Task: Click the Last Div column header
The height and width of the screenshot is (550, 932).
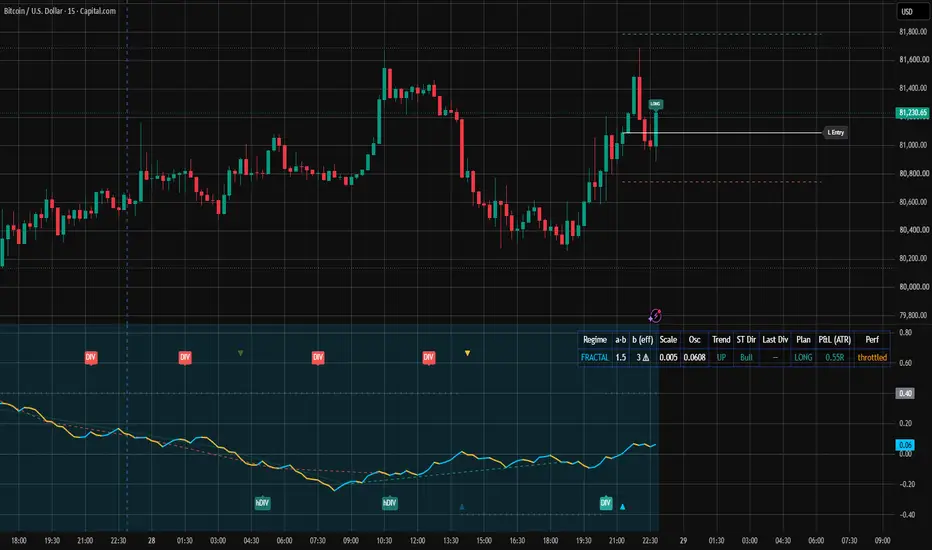Action: (775, 340)
